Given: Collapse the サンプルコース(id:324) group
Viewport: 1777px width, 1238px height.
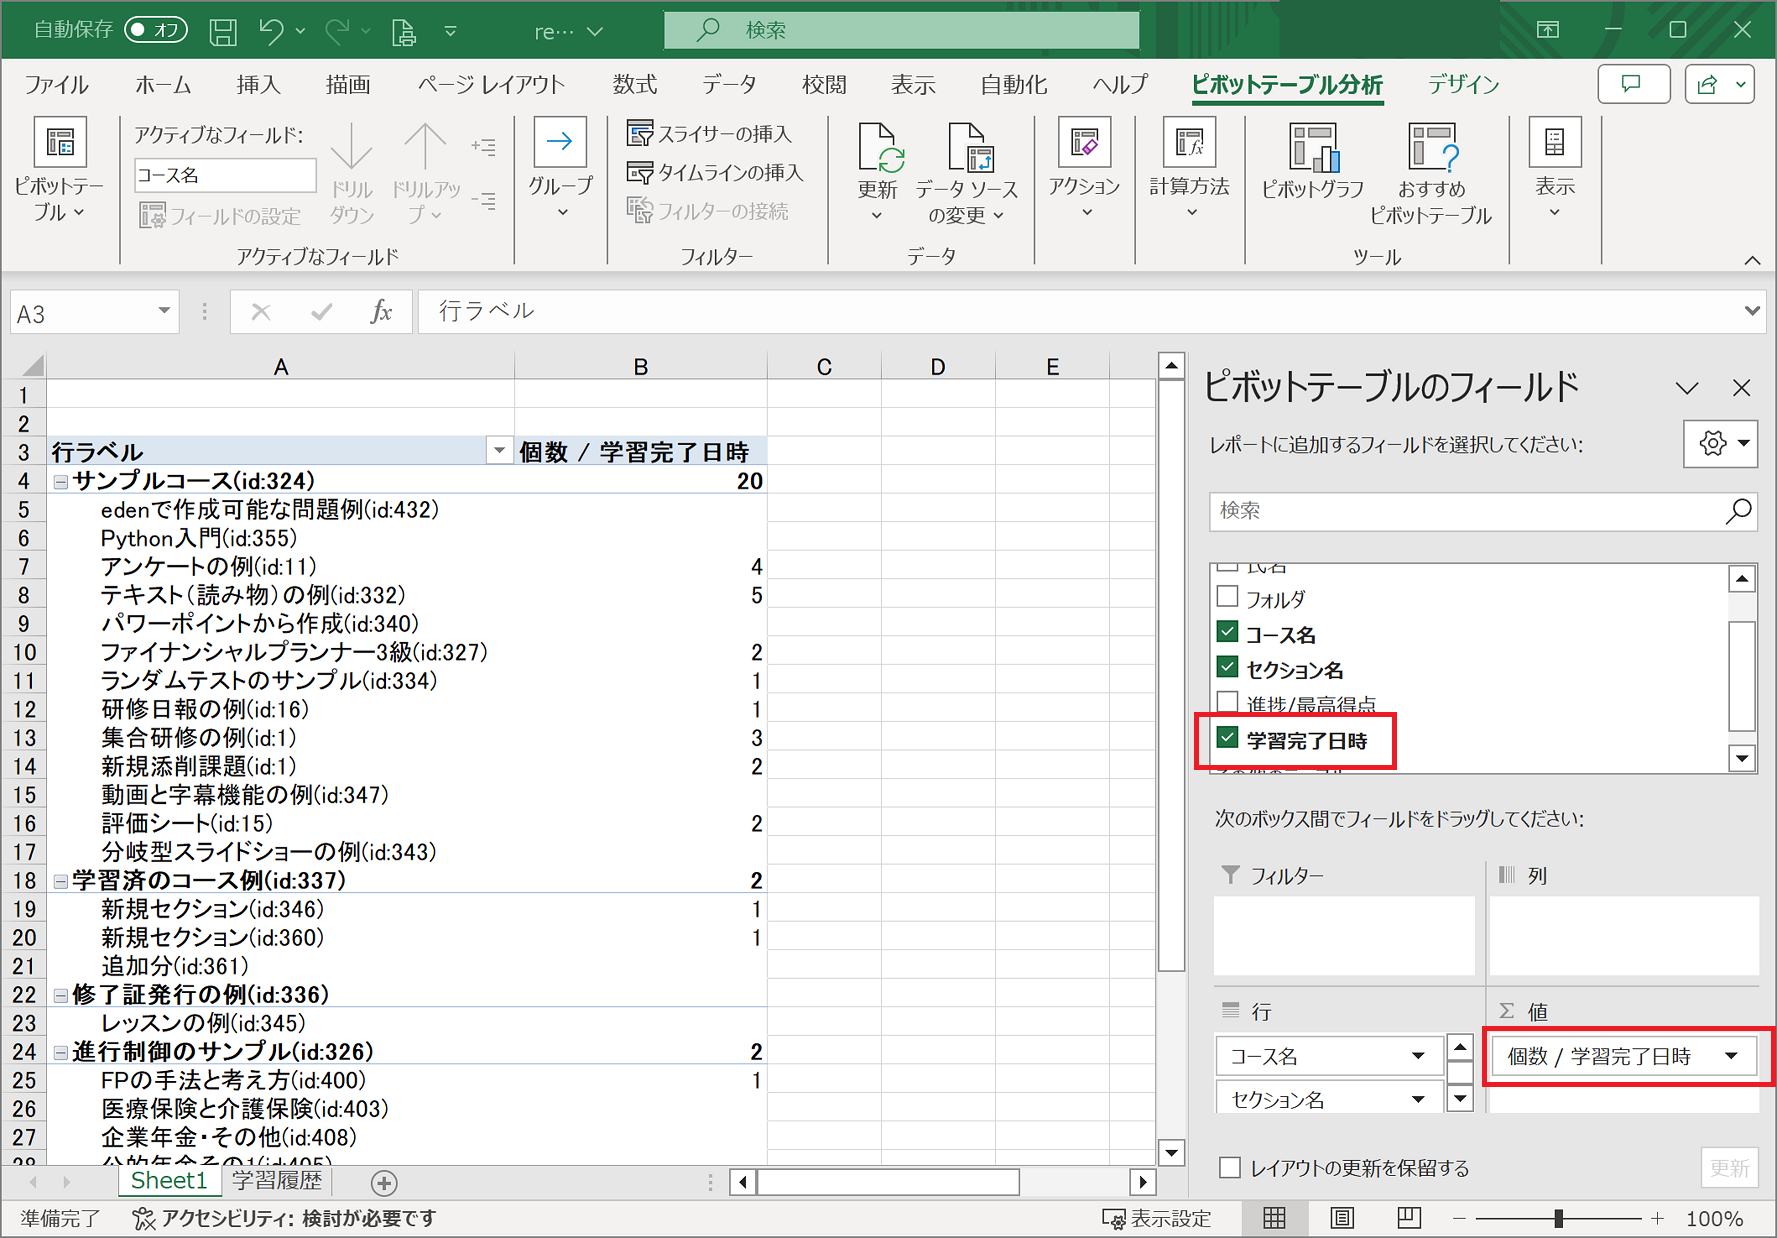Looking at the screenshot, I should [x=61, y=482].
